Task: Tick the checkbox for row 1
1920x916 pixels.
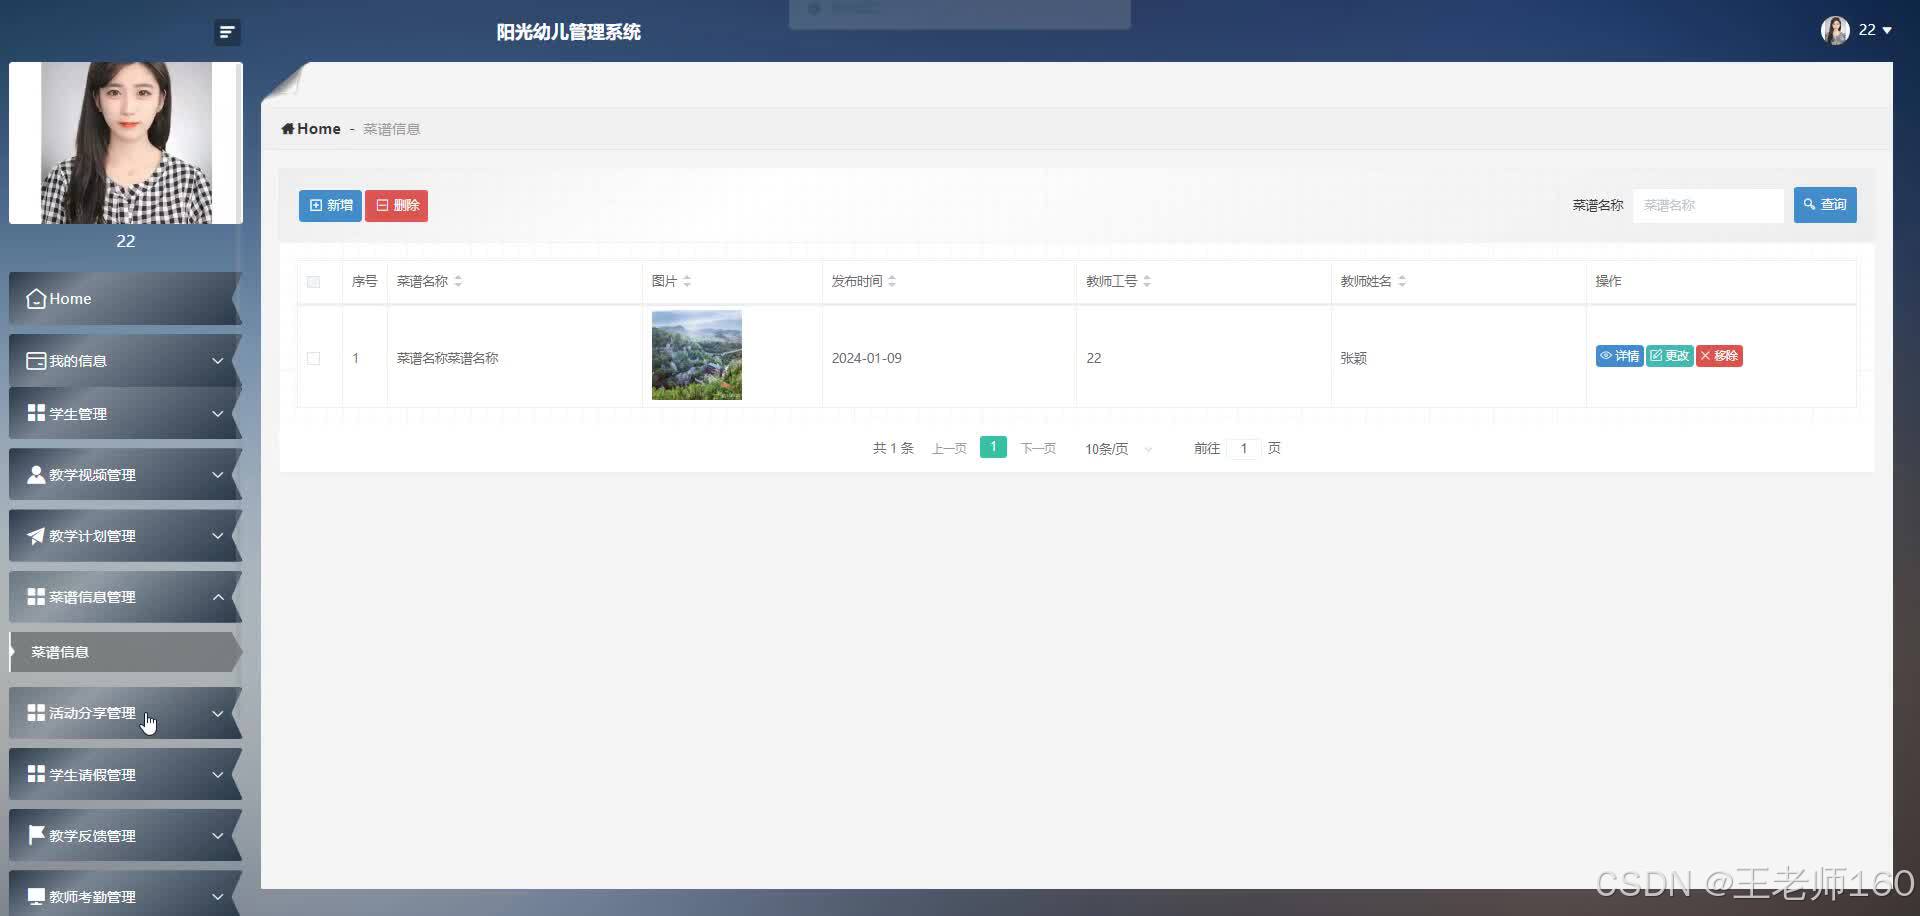Action: pyautogui.click(x=313, y=358)
